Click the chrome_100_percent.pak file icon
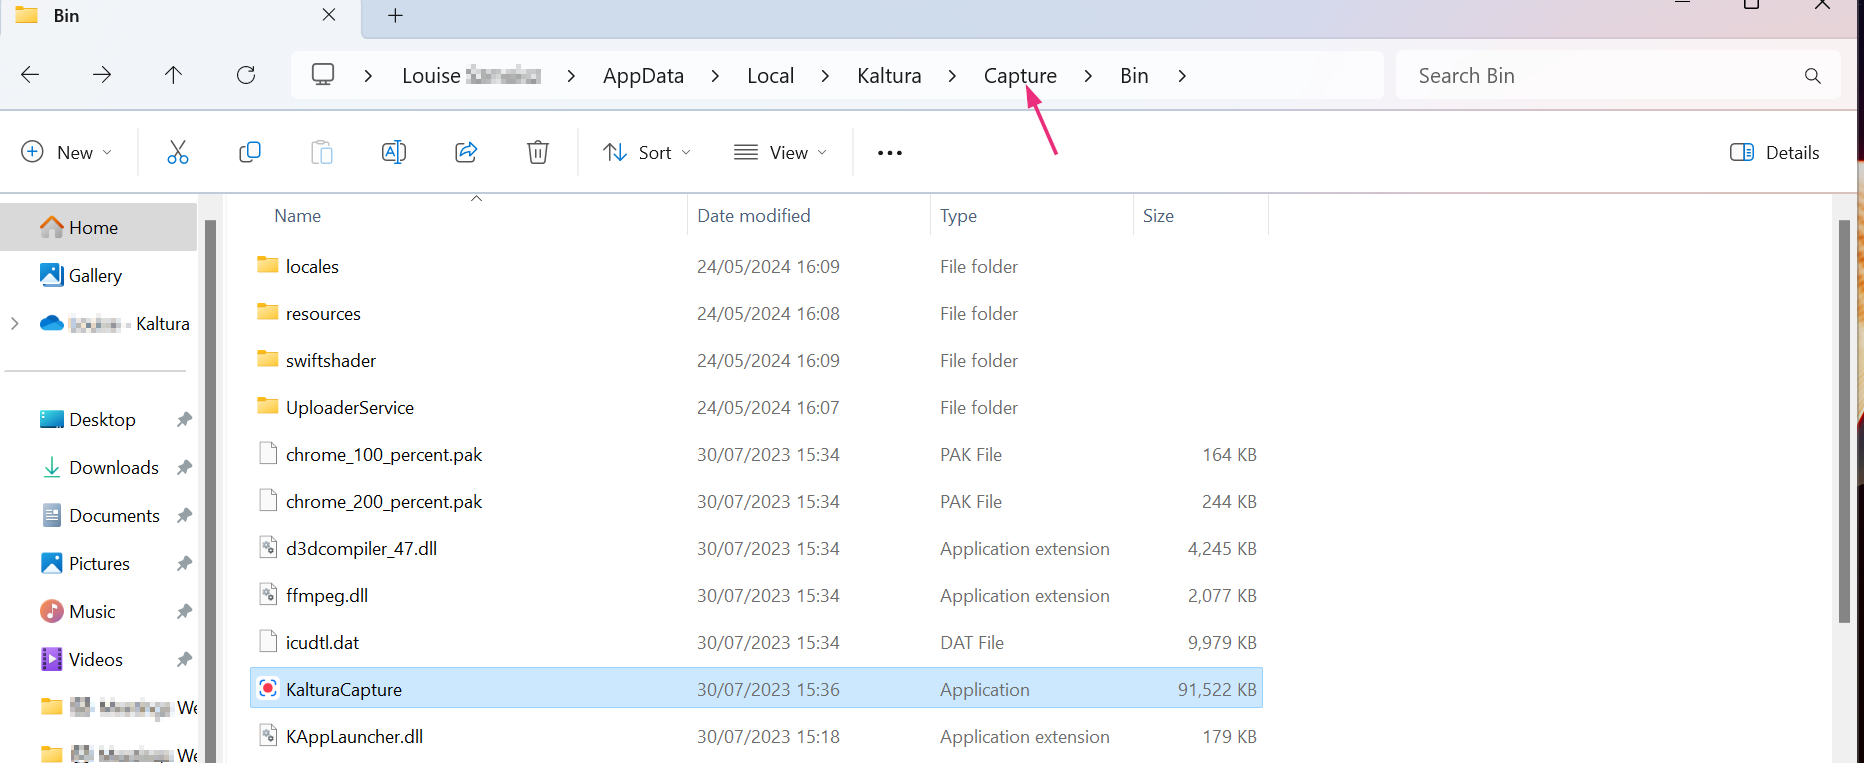1864x763 pixels. (268, 453)
